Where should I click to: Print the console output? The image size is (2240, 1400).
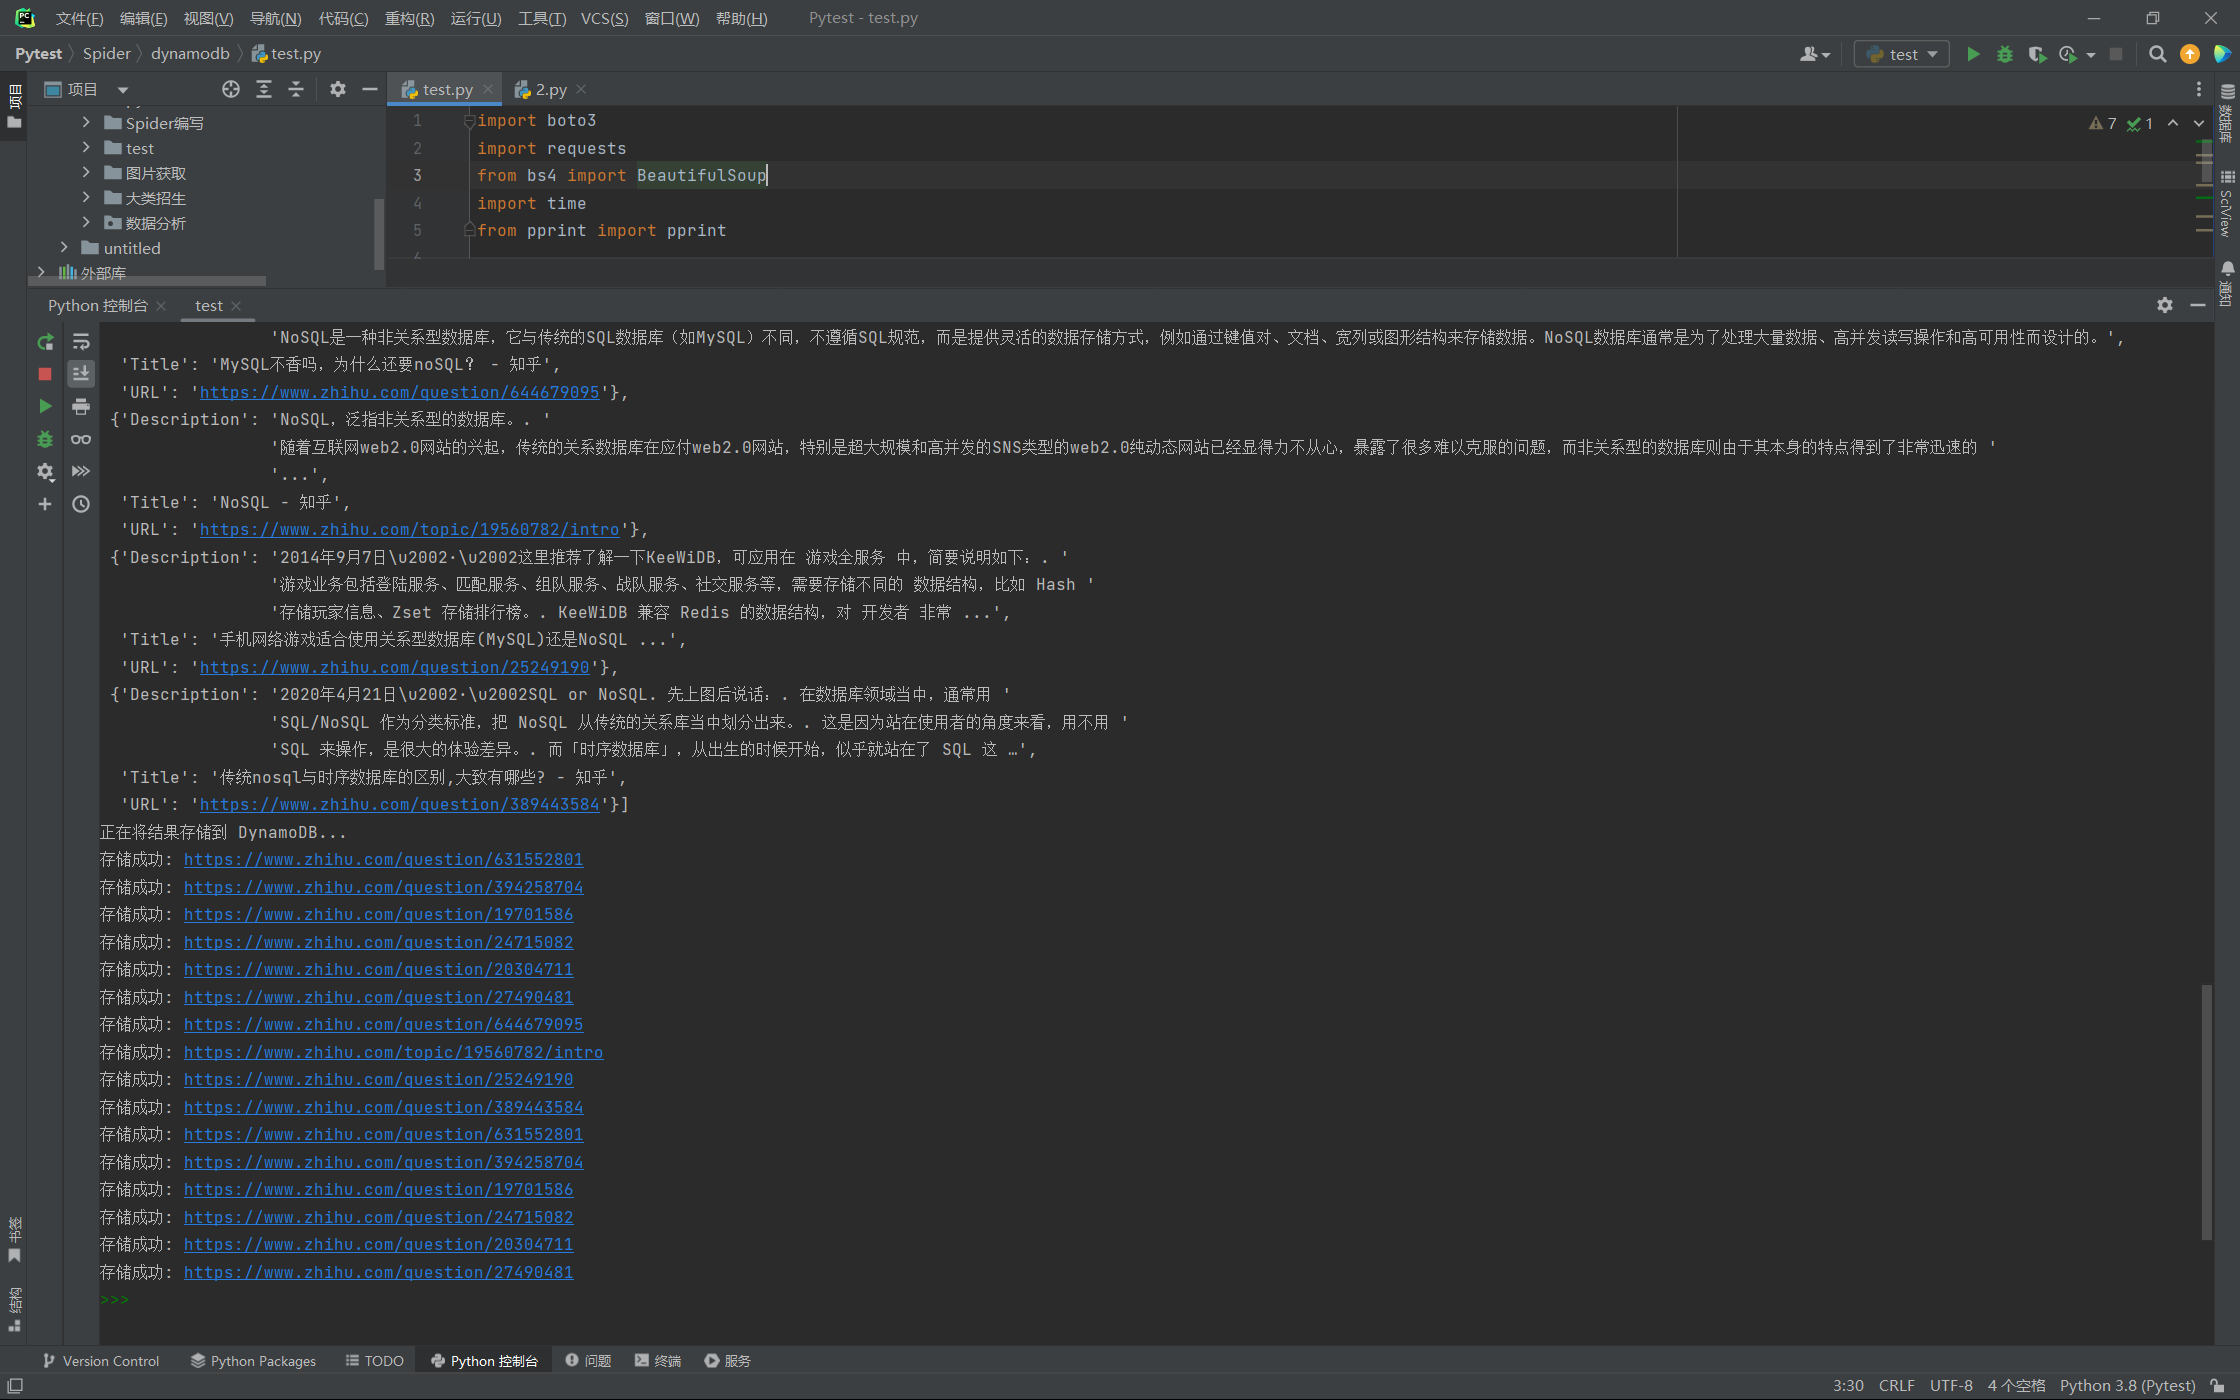[x=81, y=406]
